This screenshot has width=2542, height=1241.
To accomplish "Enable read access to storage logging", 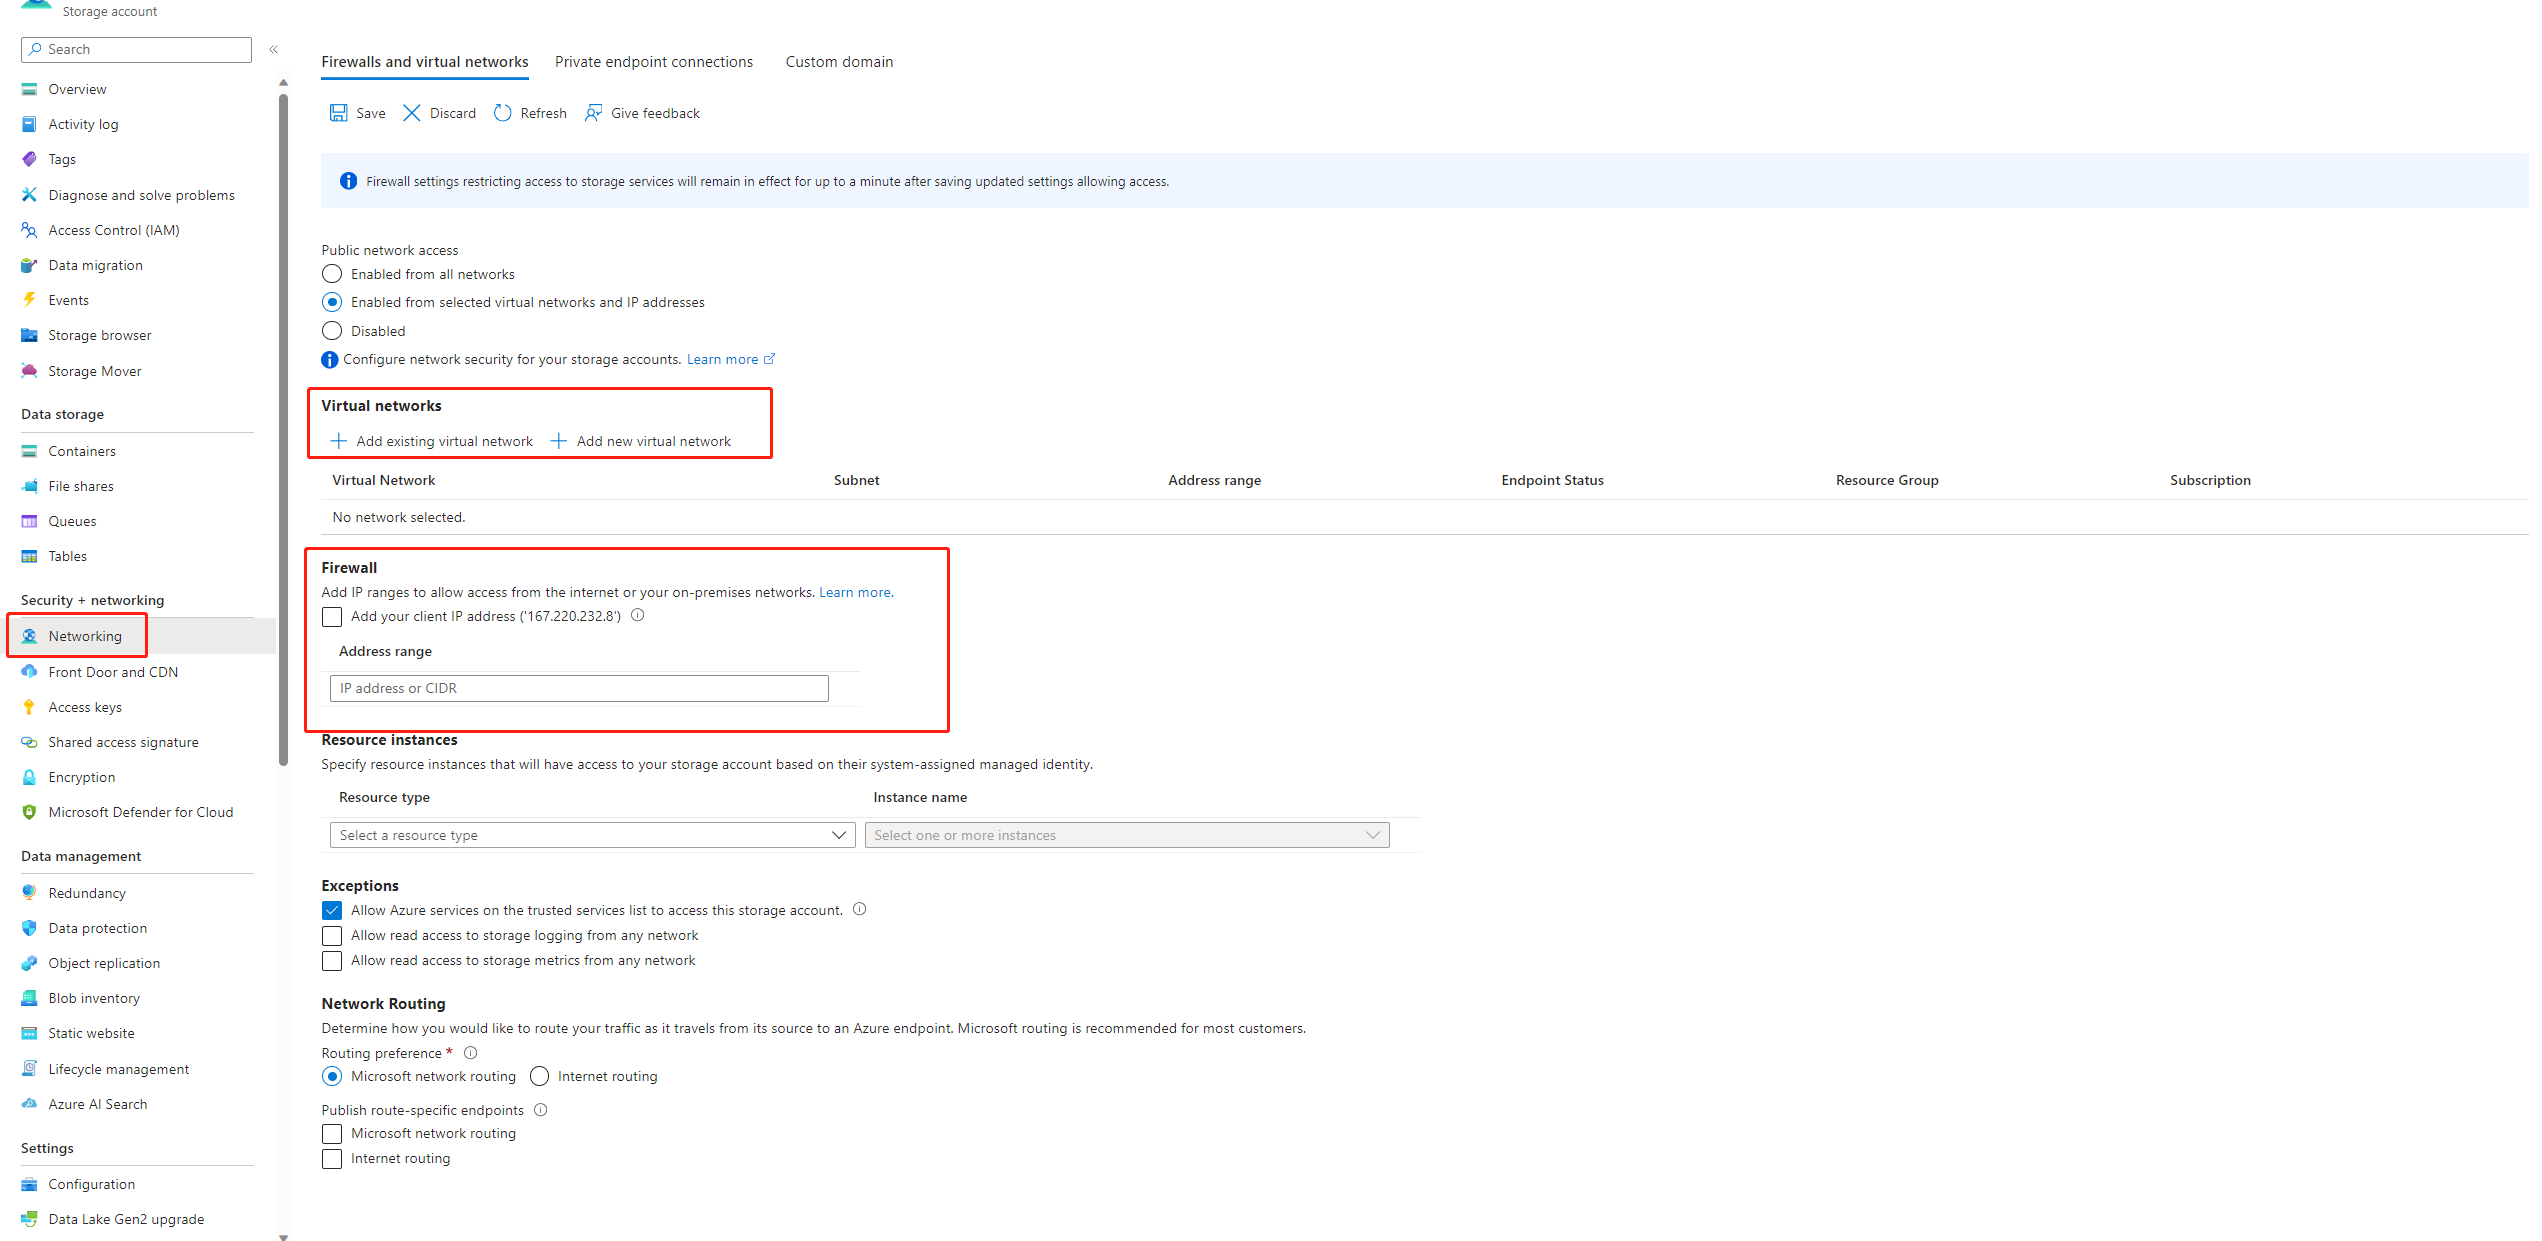I will 332,936.
